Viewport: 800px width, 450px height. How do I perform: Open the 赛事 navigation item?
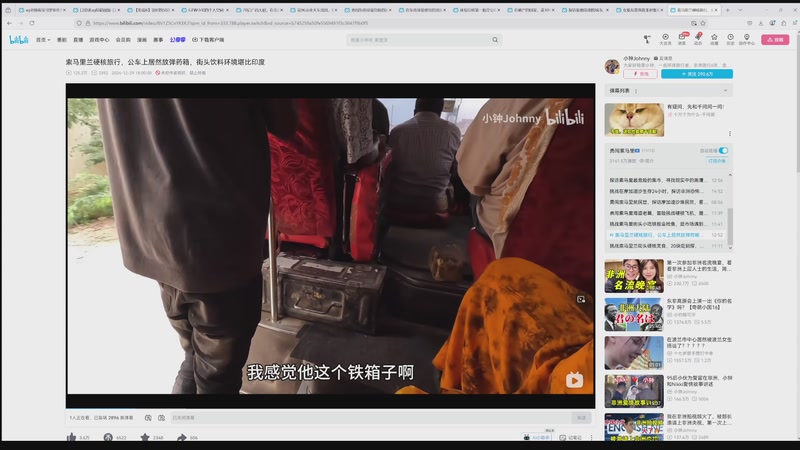pyautogui.click(x=158, y=40)
